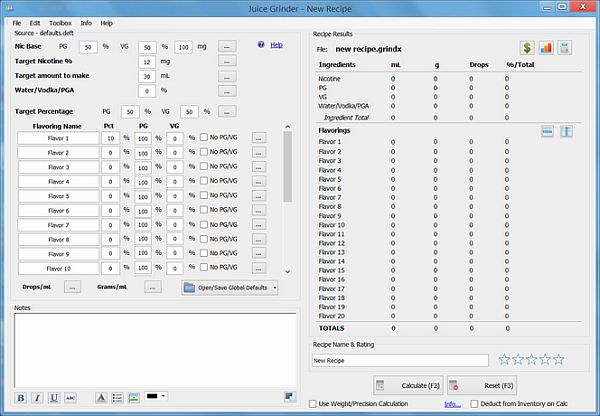Open Nic Base ellipsis options

pos(227,47)
